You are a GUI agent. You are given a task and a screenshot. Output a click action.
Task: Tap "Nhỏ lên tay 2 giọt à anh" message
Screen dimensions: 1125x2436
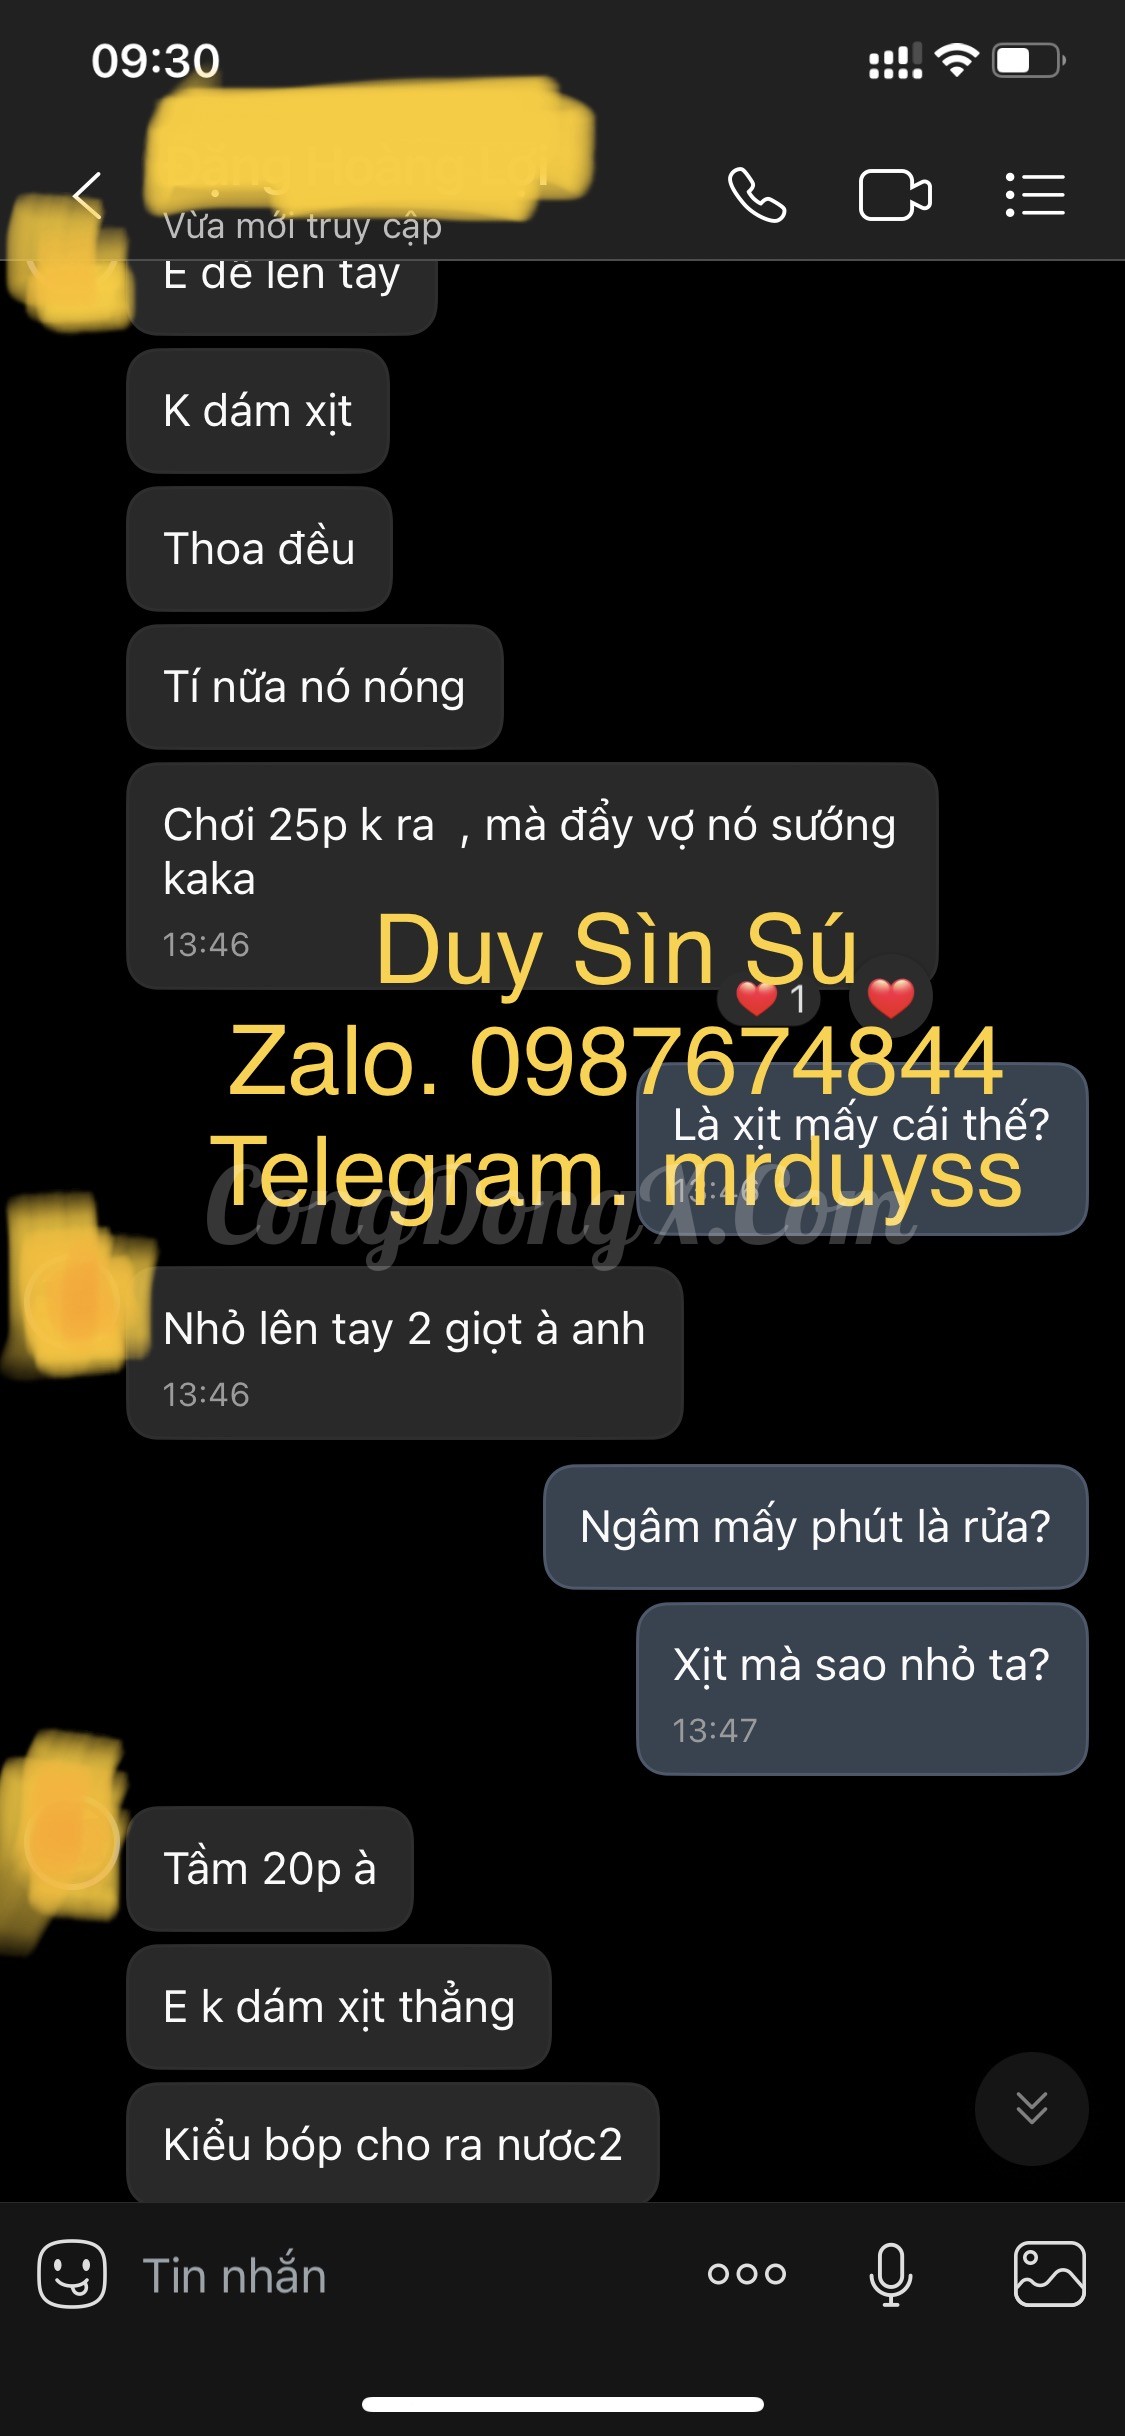(405, 1353)
